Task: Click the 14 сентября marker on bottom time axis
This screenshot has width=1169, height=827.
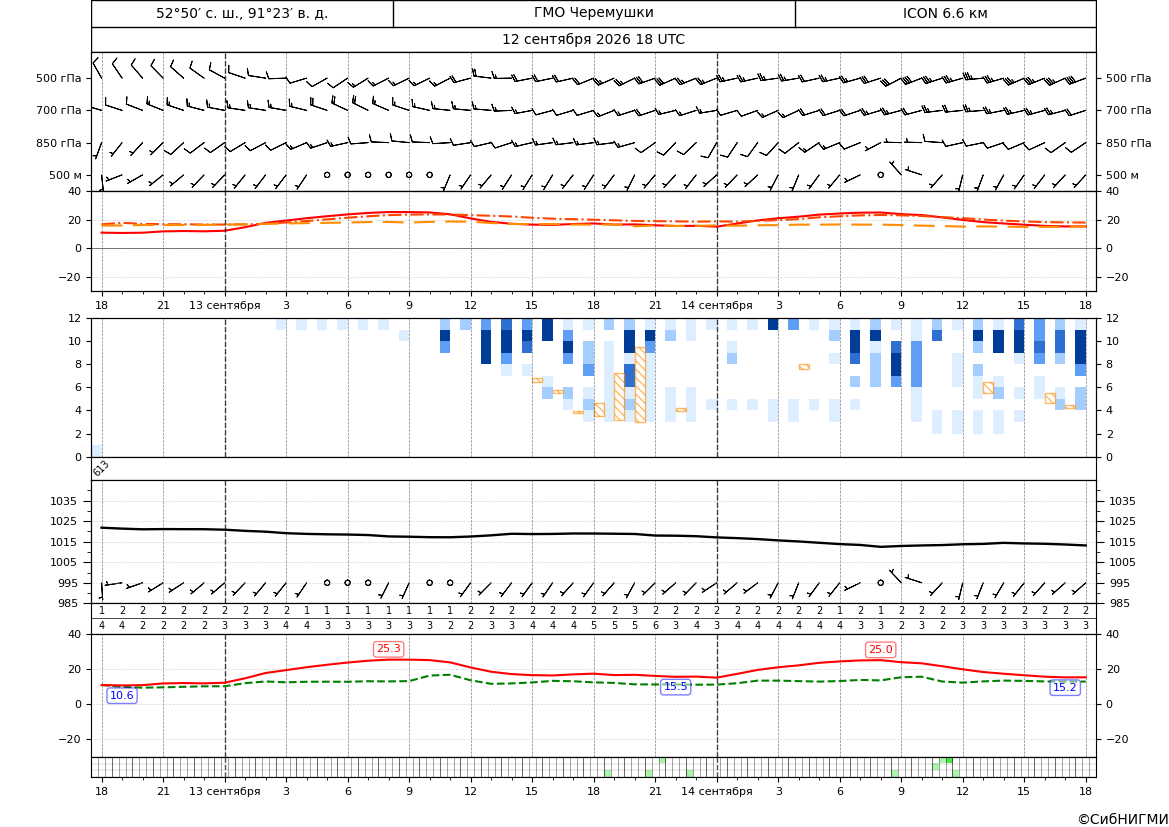Action: (717, 791)
